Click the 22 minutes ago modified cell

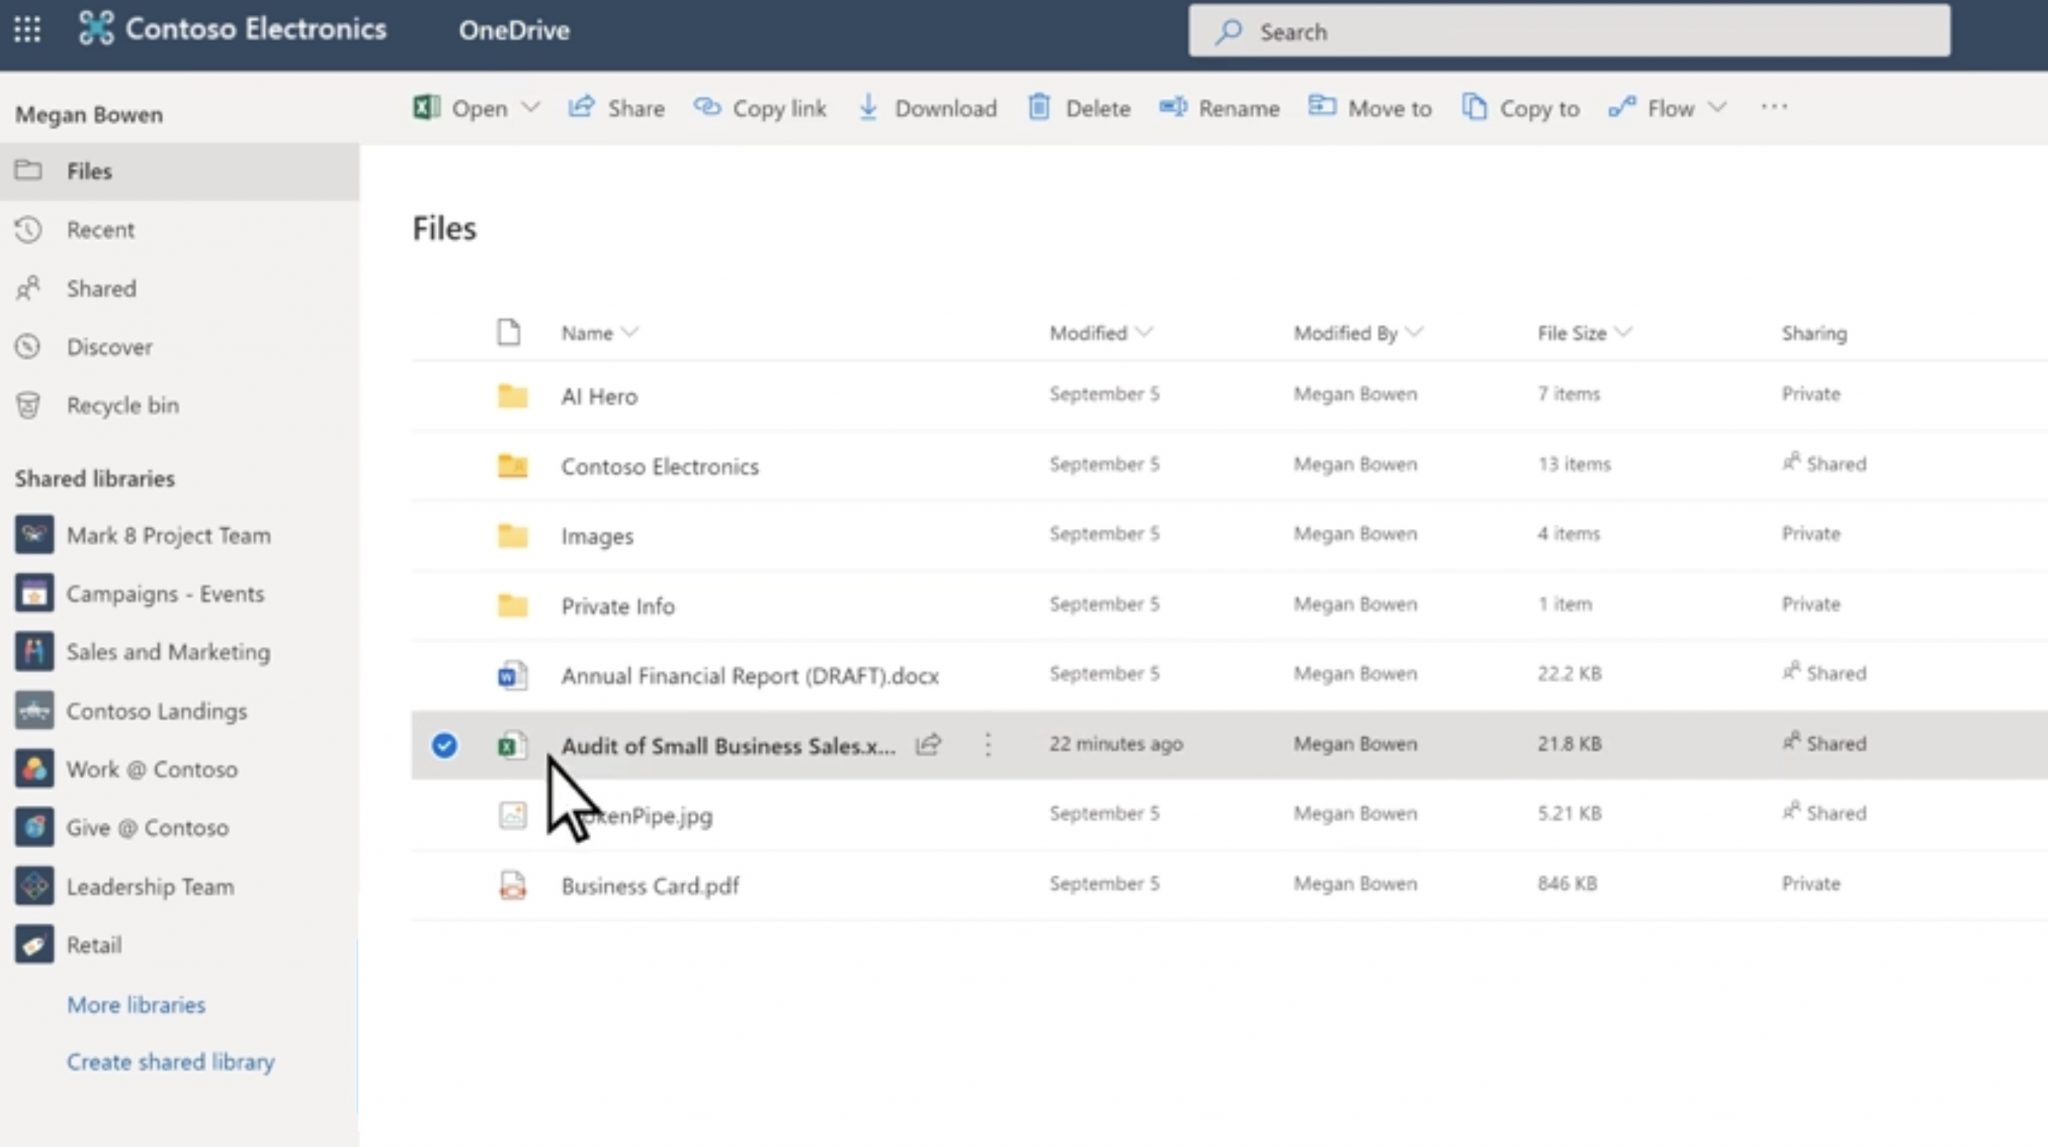pyautogui.click(x=1116, y=743)
